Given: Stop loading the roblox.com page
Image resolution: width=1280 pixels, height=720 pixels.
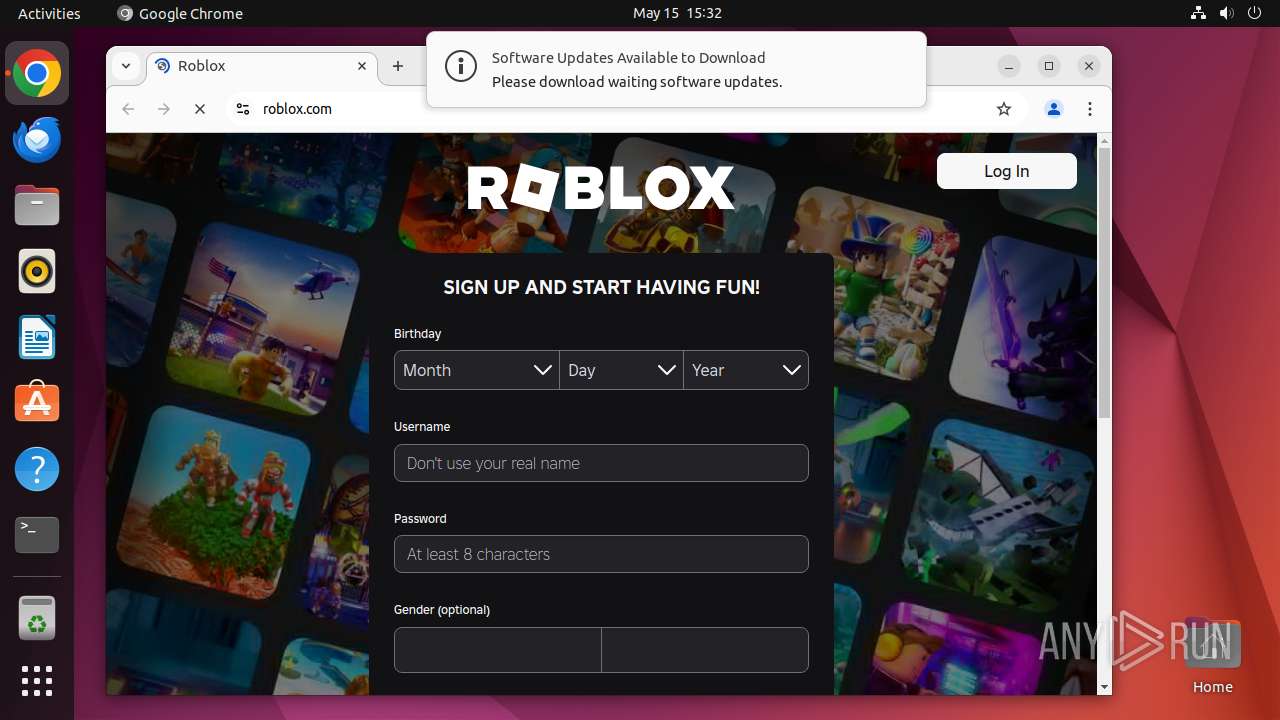Looking at the screenshot, I should tap(200, 109).
